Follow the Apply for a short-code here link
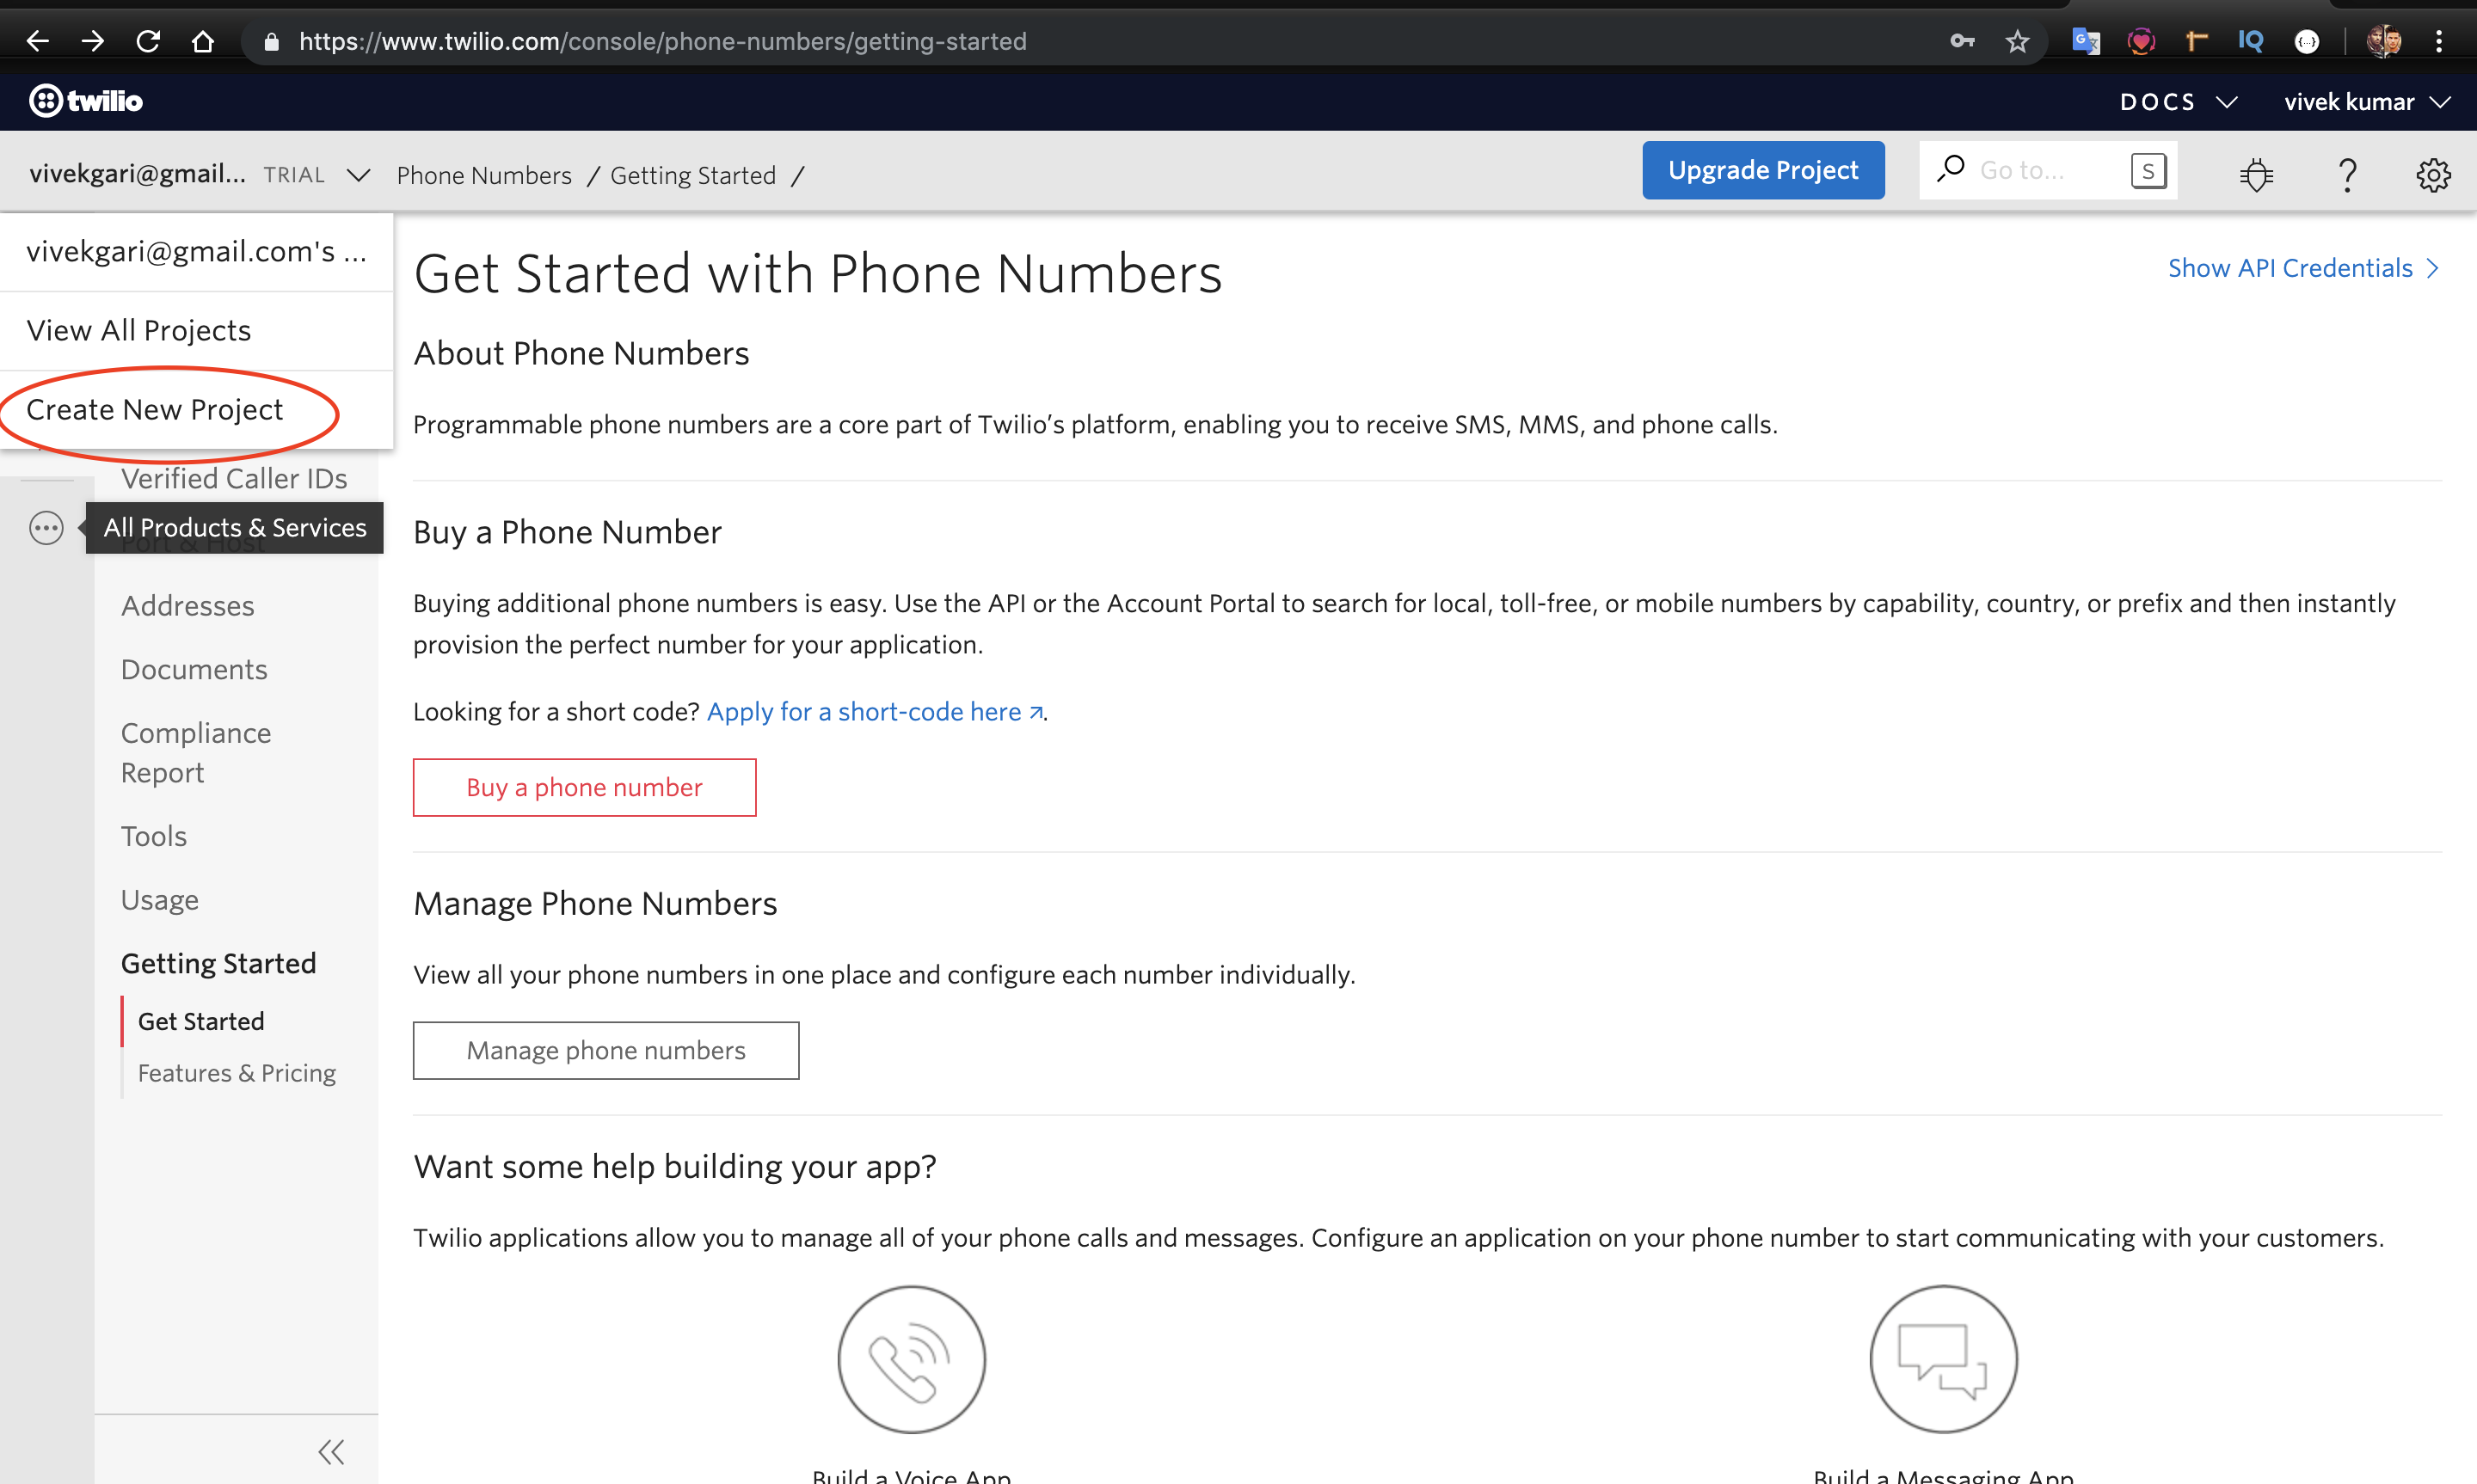The width and height of the screenshot is (2477, 1484). click(875, 712)
